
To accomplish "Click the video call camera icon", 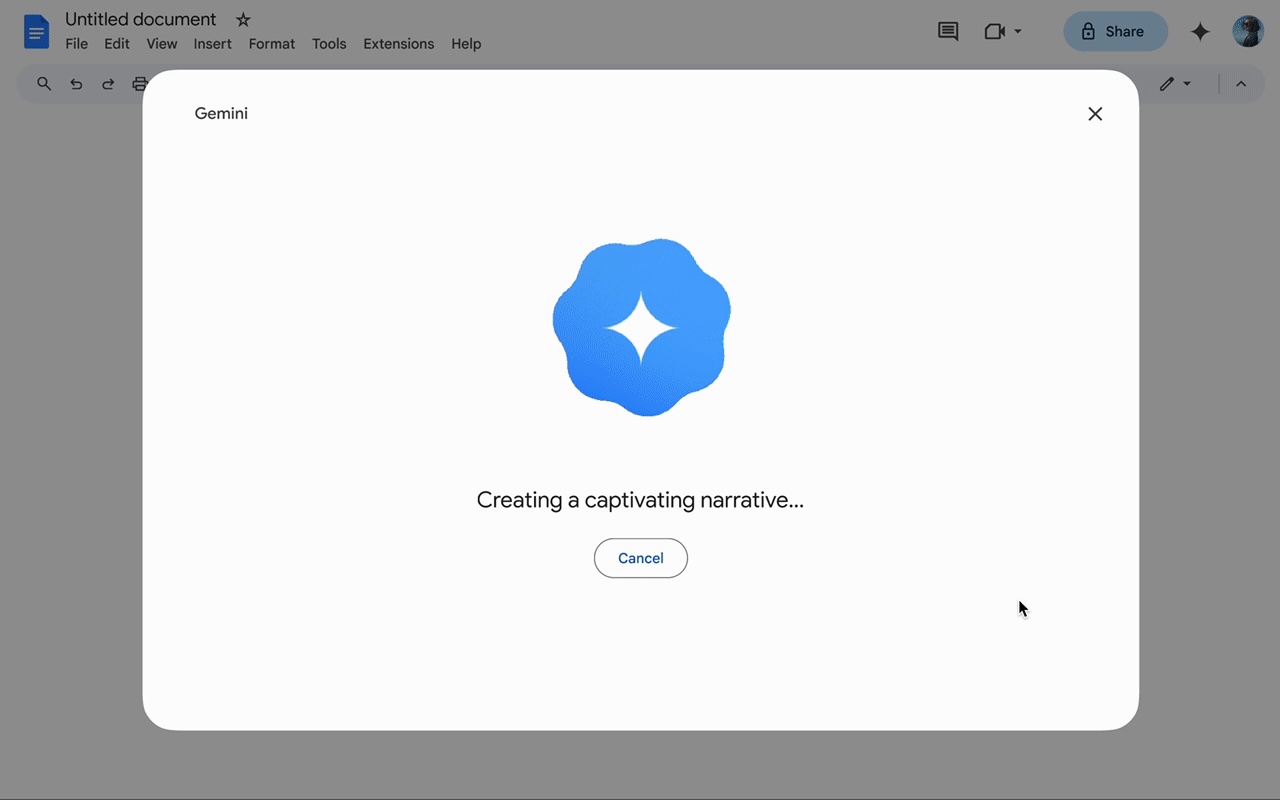I will (993, 32).
